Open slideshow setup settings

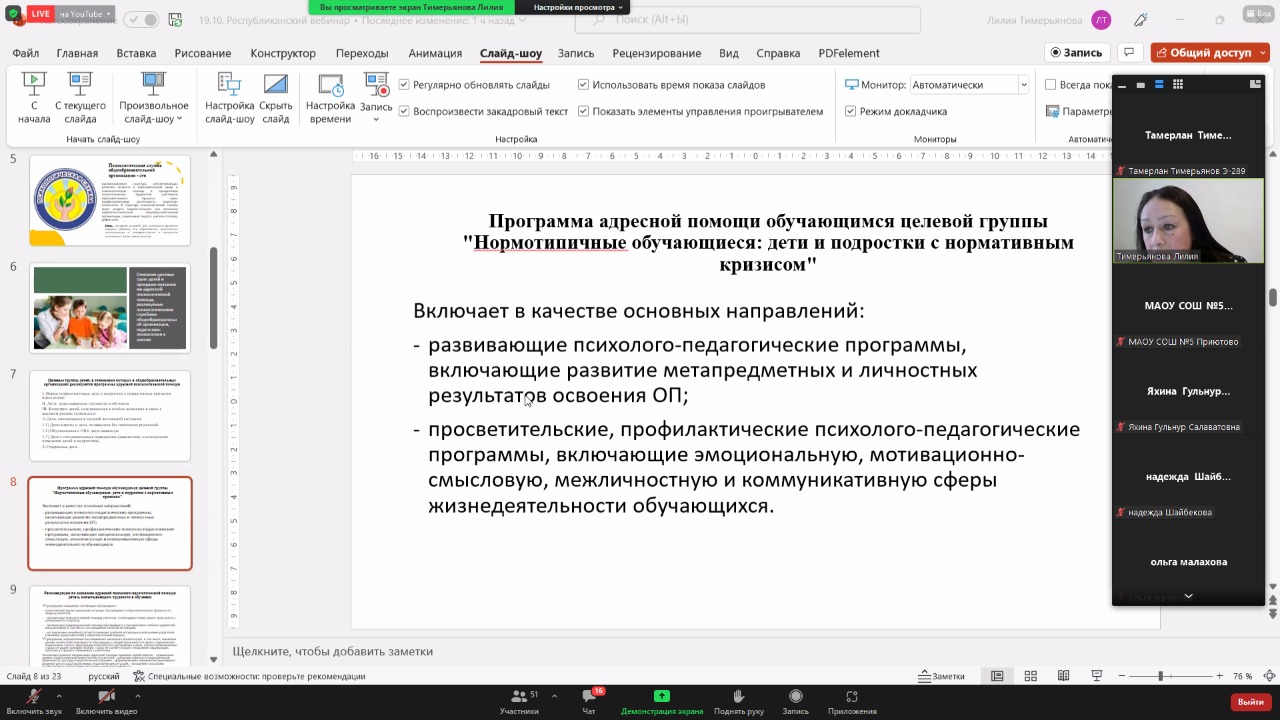[x=229, y=98]
